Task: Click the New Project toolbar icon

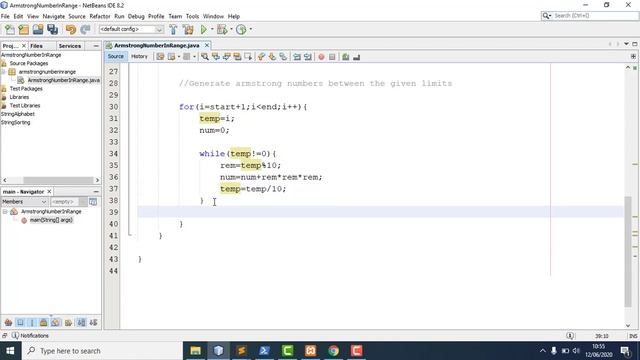Action: (x=24, y=29)
